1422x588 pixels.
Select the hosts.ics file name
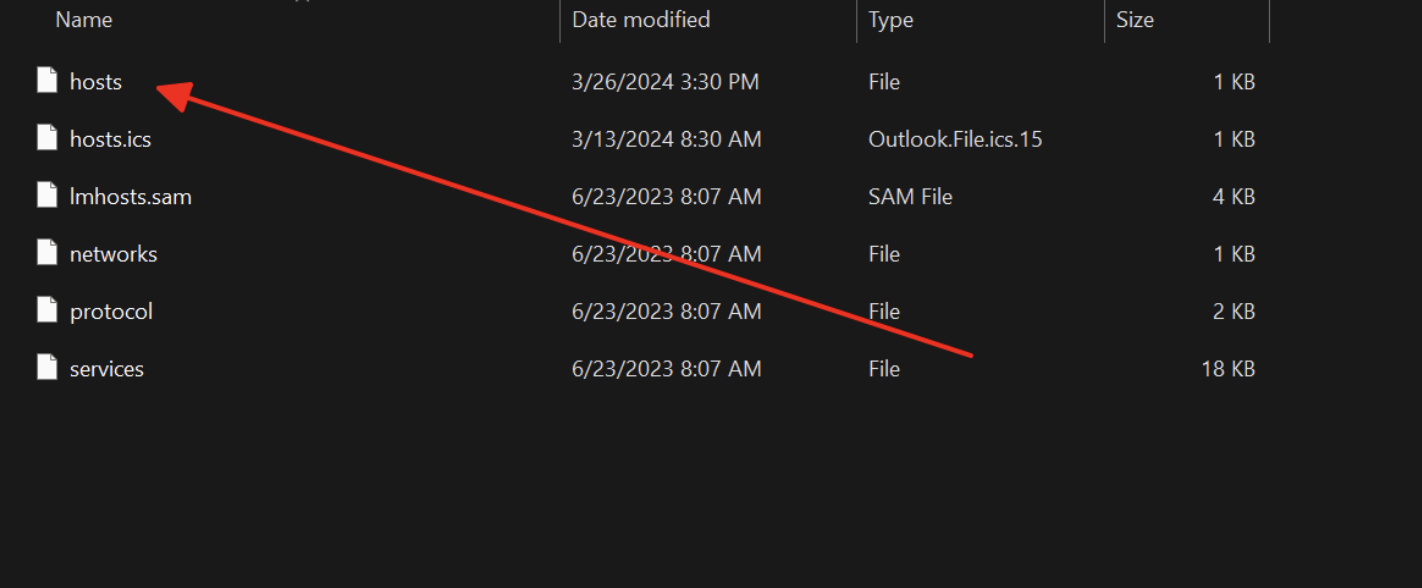pyautogui.click(x=111, y=139)
